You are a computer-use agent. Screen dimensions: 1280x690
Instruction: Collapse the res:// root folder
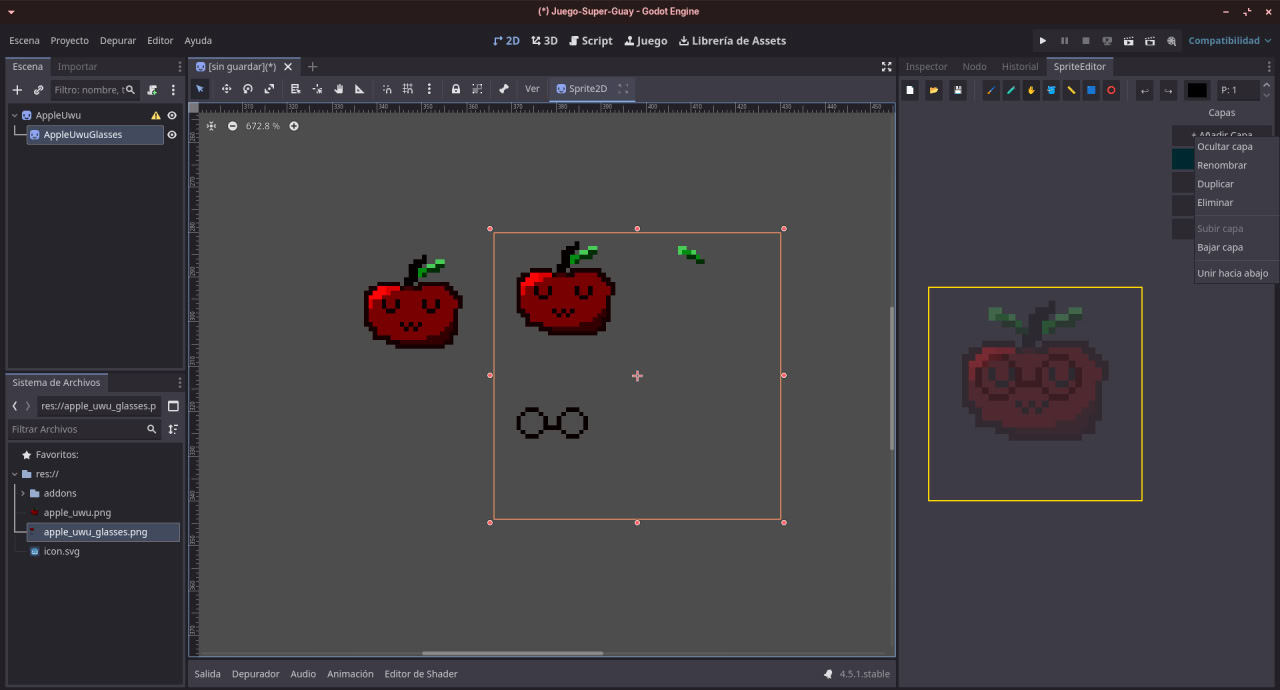point(14,474)
